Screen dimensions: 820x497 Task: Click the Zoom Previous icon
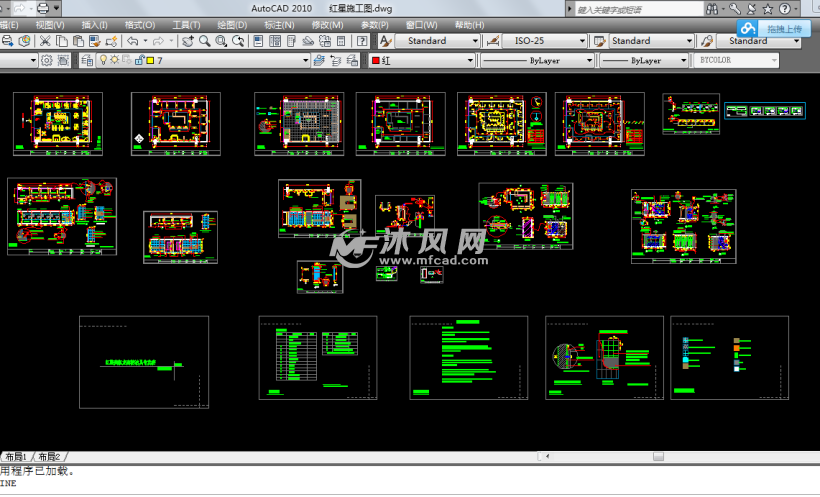(x=238, y=41)
